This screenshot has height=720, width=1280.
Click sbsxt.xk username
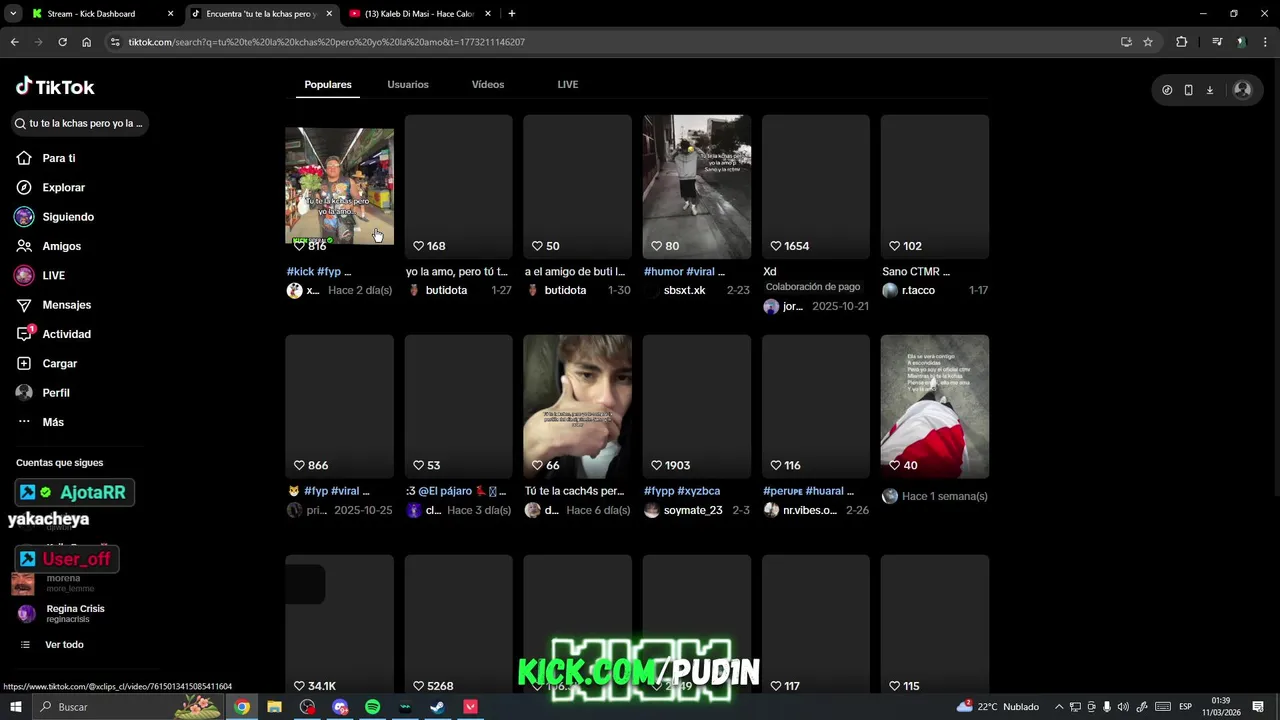[x=685, y=291]
